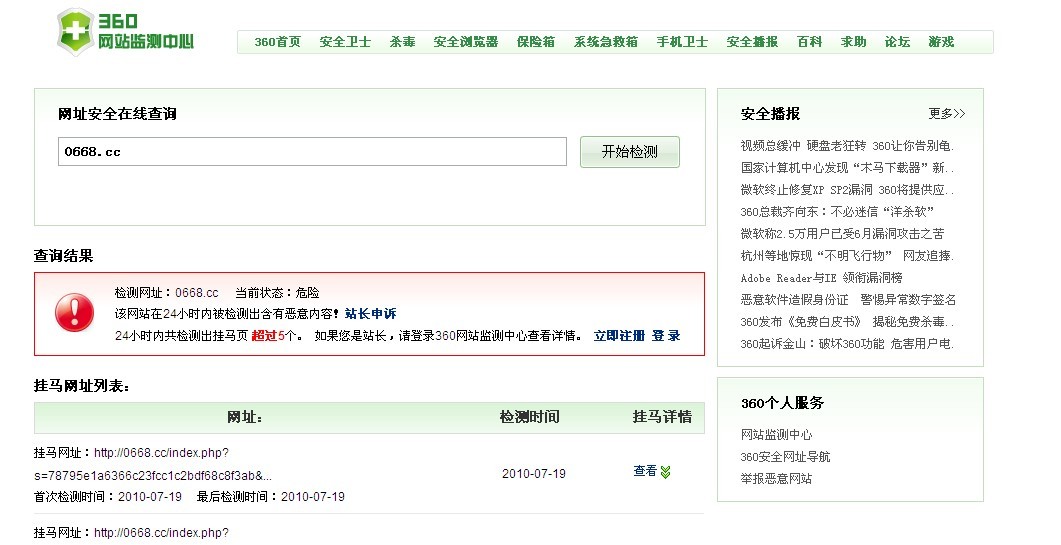The width and height of the screenshot is (1061, 545).
Task: Open 网站监测中心 under 360个人服务
Action: coord(776,435)
